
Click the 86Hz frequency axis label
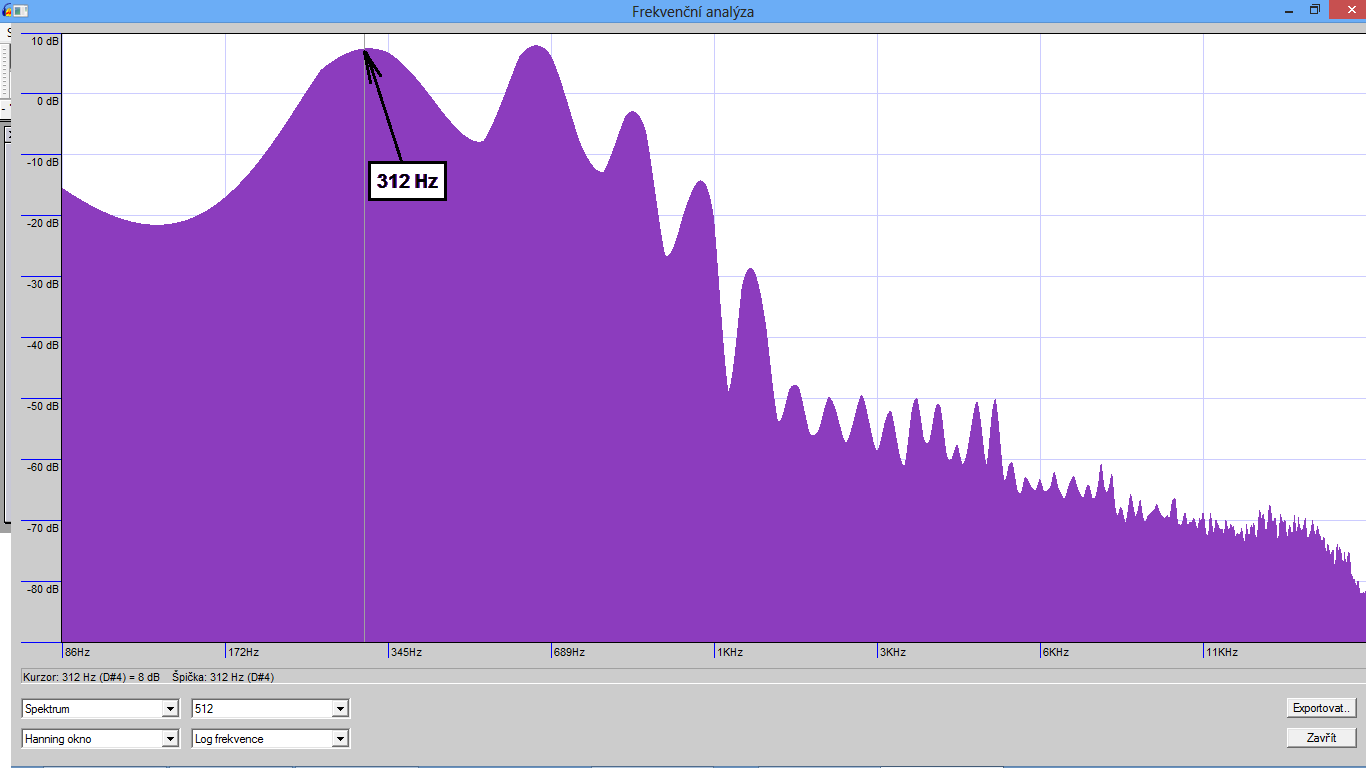77,652
